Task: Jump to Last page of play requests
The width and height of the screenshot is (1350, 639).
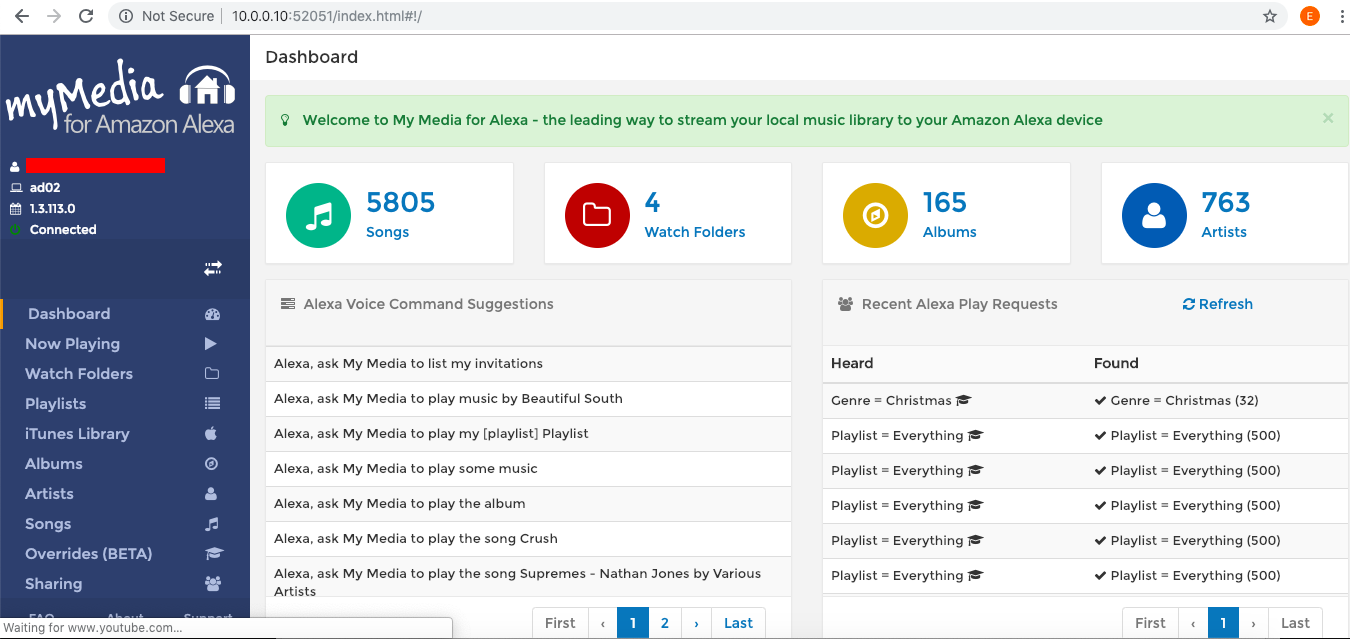Action: pos(1295,623)
